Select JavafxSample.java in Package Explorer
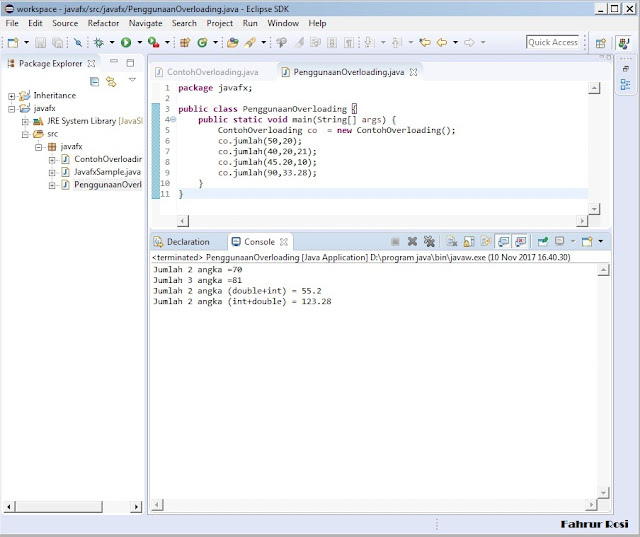This screenshot has height=537, width=640. pos(107,172)
